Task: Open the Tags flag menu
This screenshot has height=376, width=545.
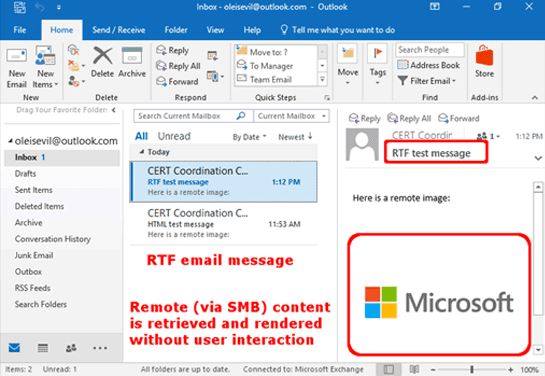Action: [377, 65]
